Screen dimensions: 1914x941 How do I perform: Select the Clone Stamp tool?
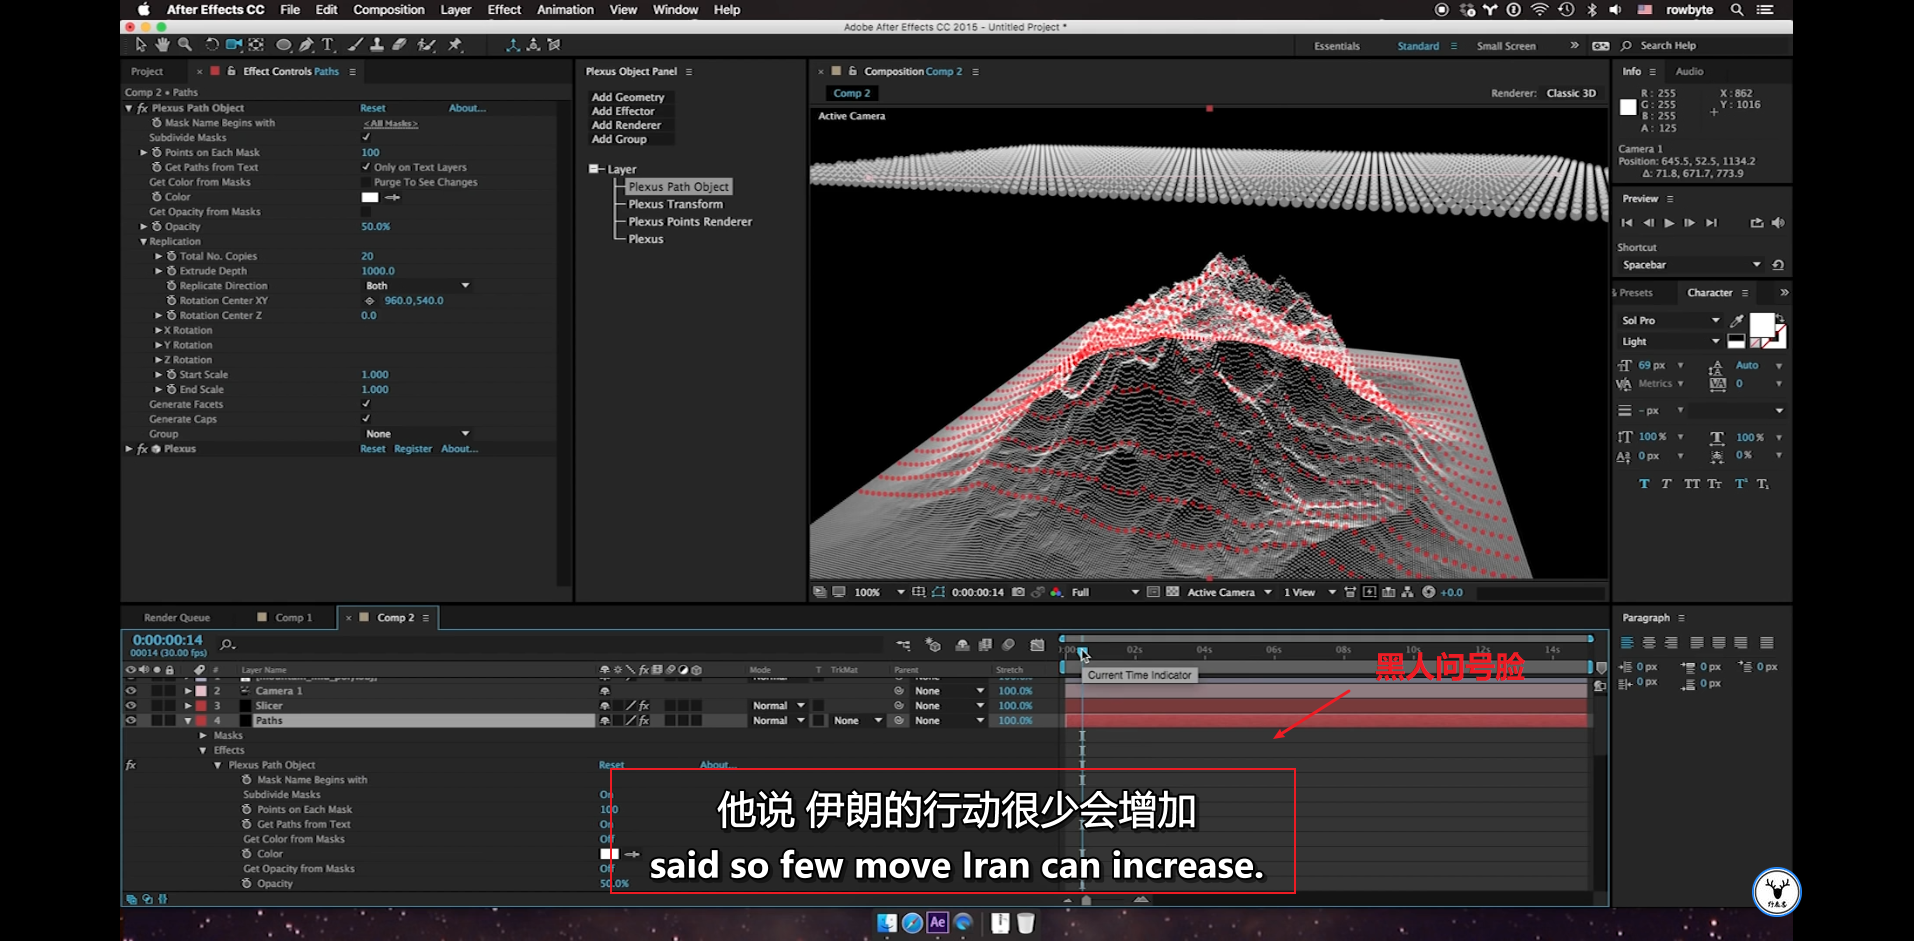(377, 45)
